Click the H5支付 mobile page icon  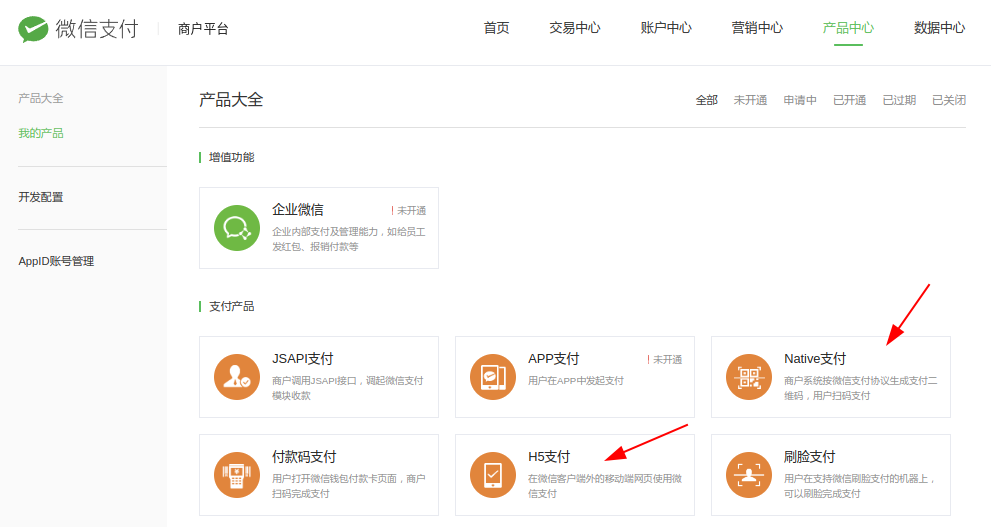coord(493,475)
